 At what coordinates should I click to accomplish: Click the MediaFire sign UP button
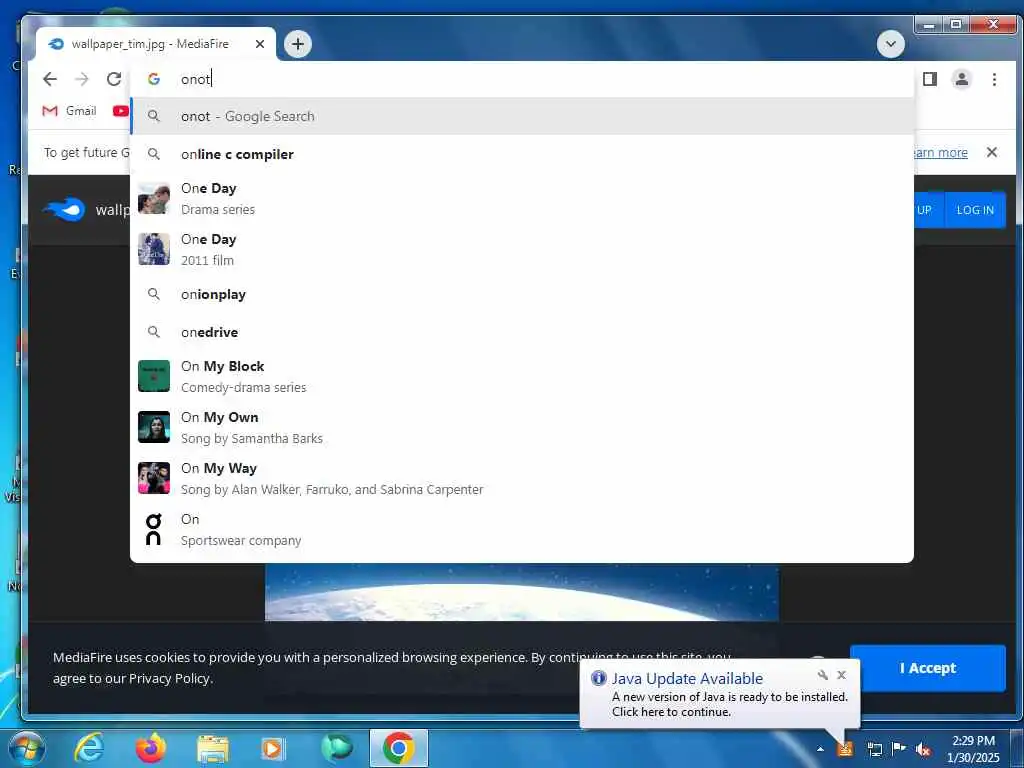click(928, 210)
